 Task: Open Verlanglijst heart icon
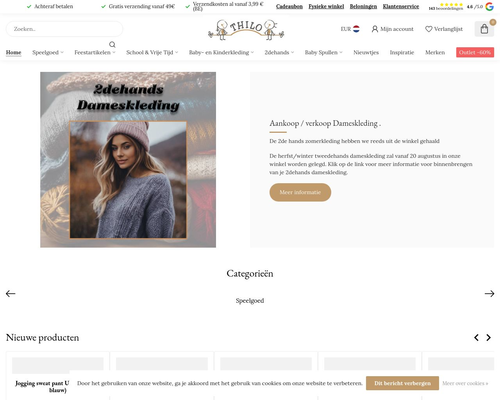coord(429,29)
